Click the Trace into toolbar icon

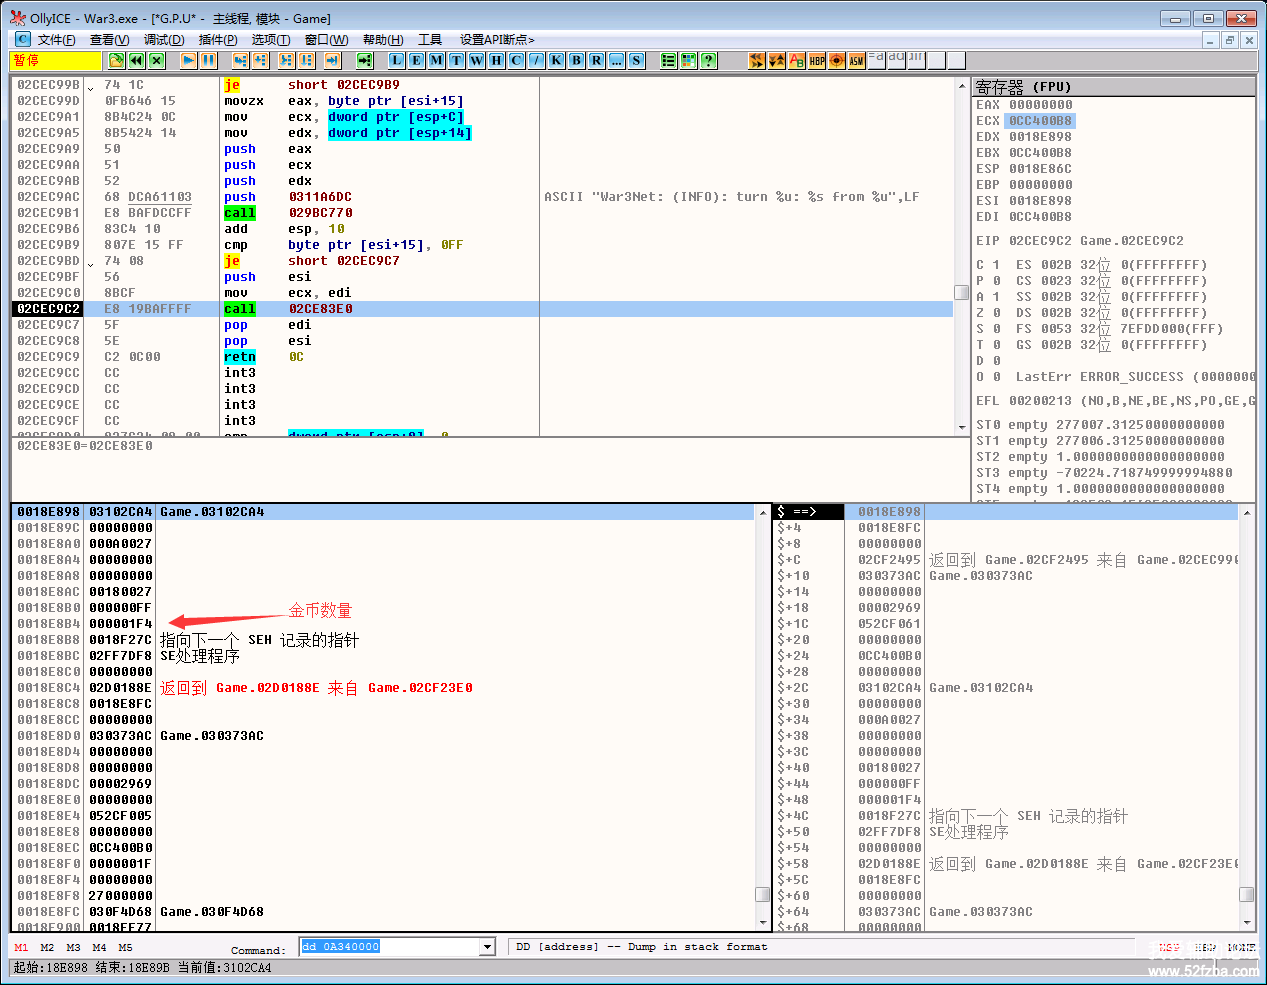pos(287,60)
